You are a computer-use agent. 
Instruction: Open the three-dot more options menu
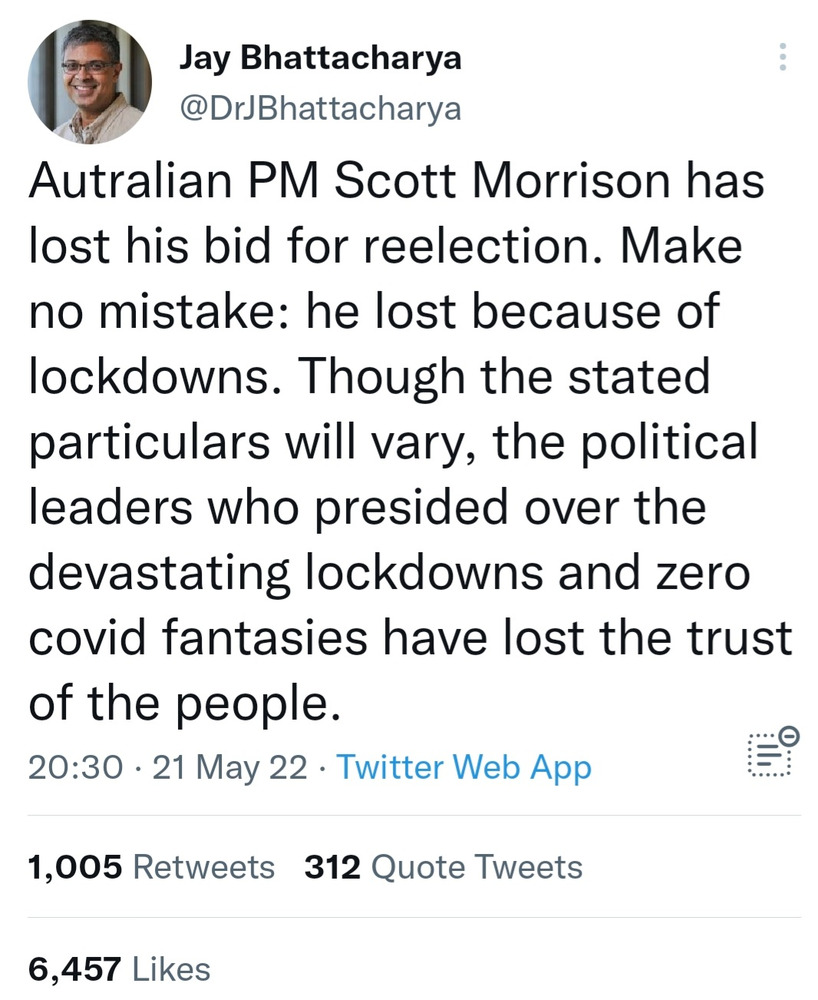pyautogui.click(x=783, y=59)
